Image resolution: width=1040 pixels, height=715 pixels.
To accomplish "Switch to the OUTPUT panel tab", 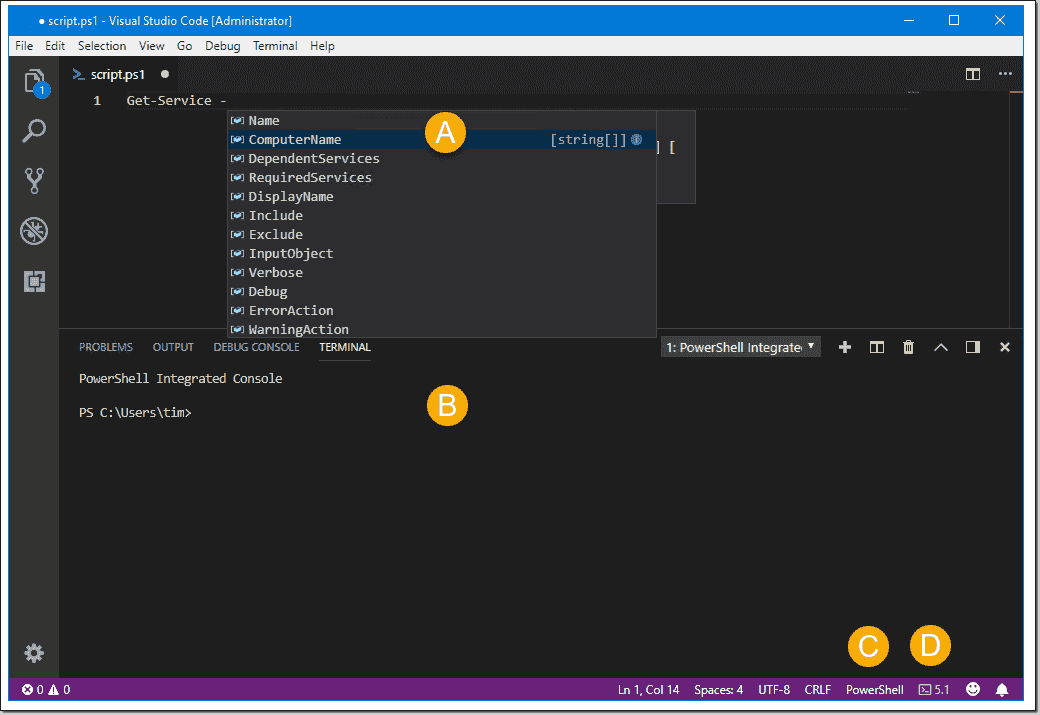I will click(x=173, y=347).
